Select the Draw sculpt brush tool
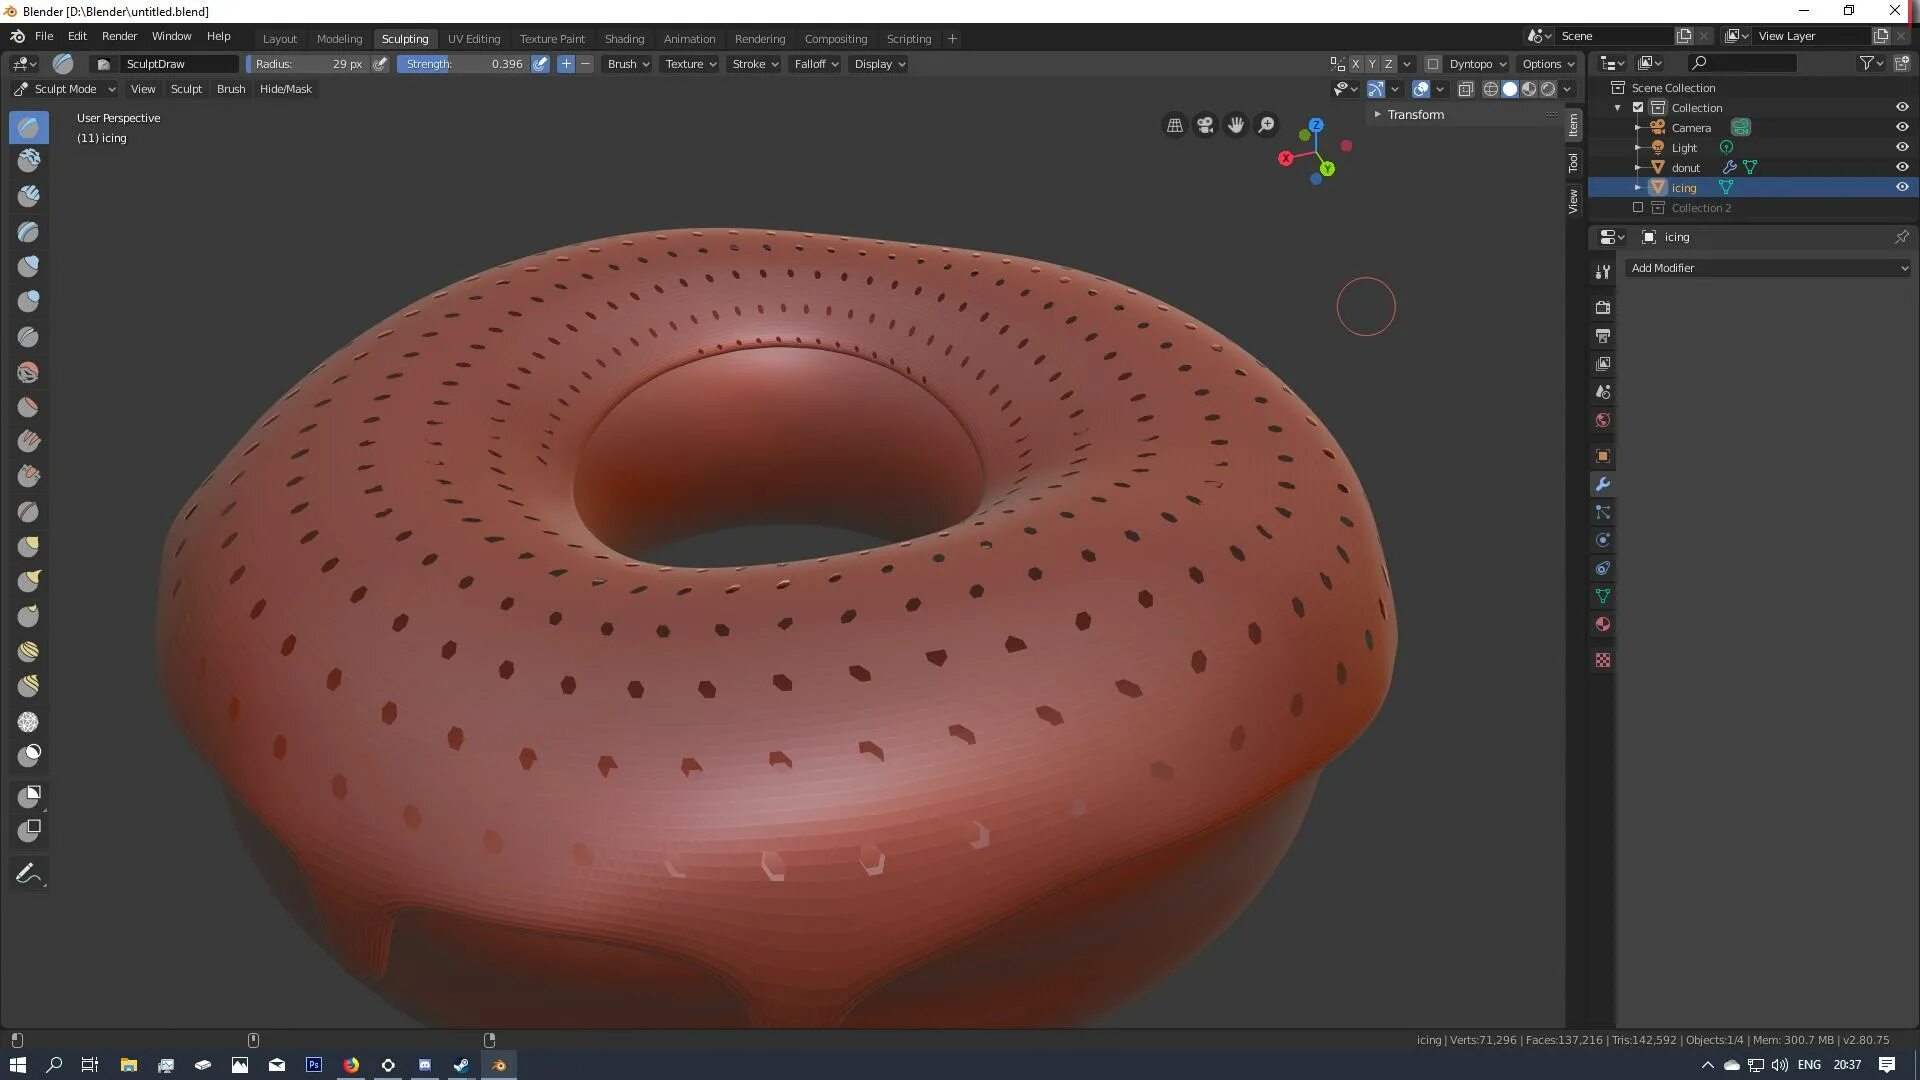The height and width of the screenshot is (1080, 1920). click(28, 127)
